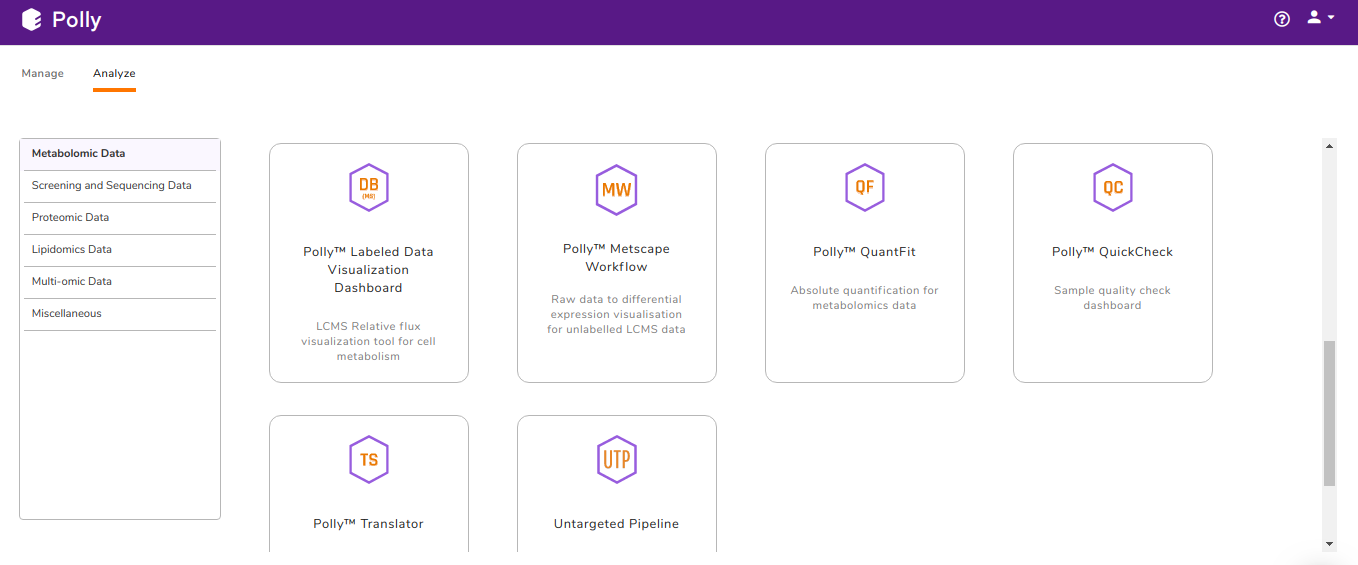Screen dimensions: 1358x565
Task: Click the QF QuantFit hexagon icon
Action: click(865, 188)
